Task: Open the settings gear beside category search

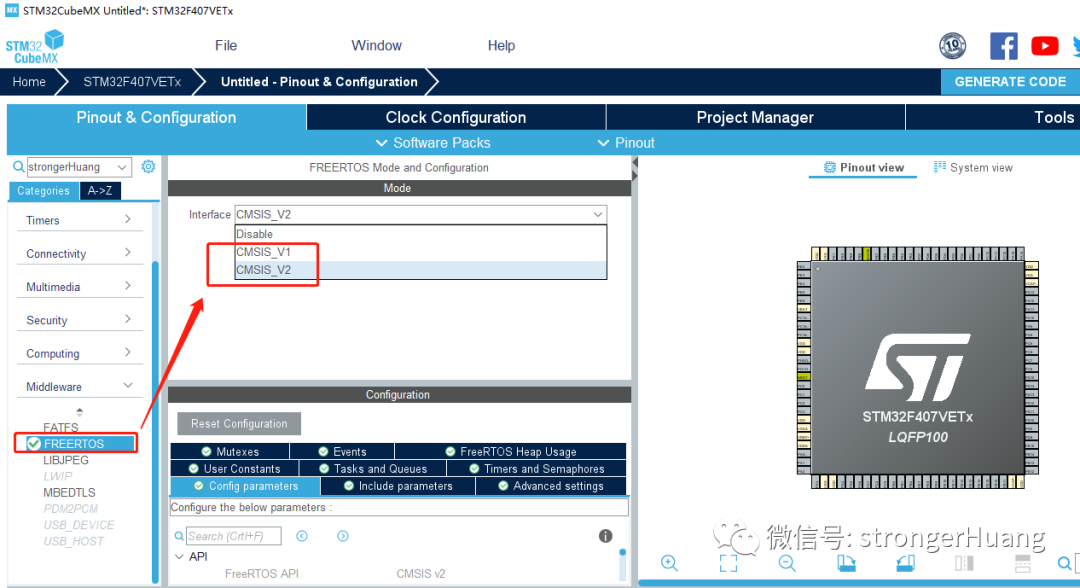Action: click(148, 167)
